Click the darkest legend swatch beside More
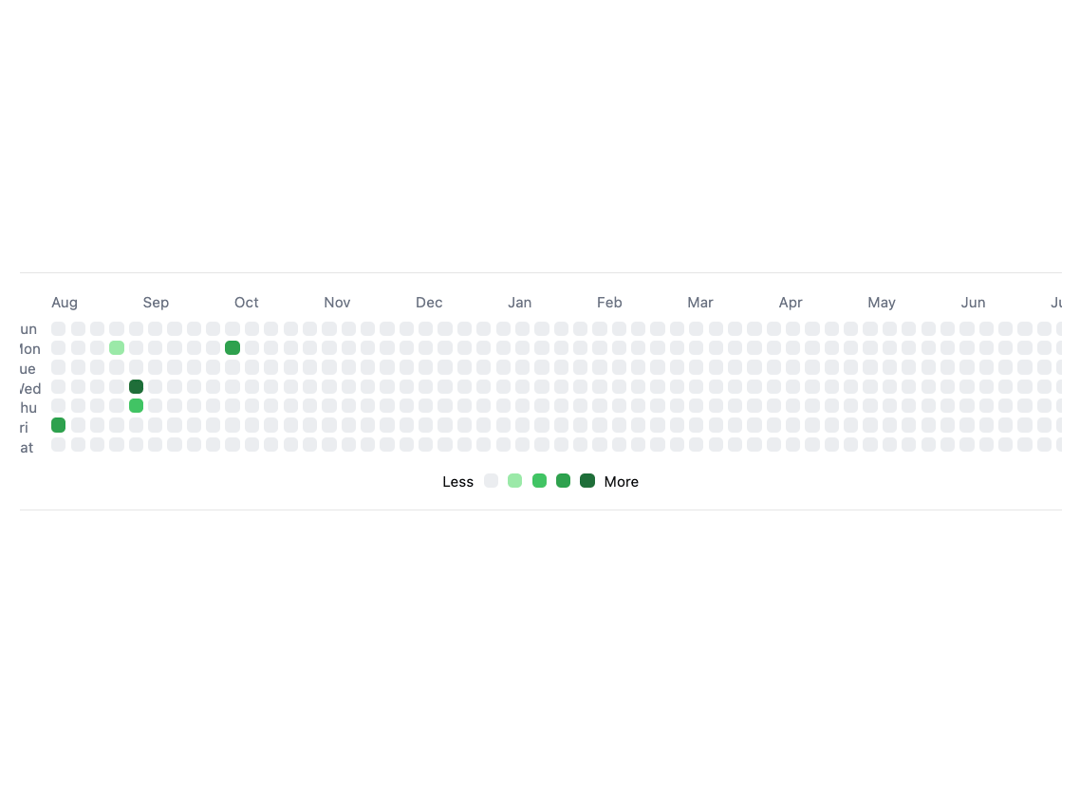 click(x=587, y=481)
